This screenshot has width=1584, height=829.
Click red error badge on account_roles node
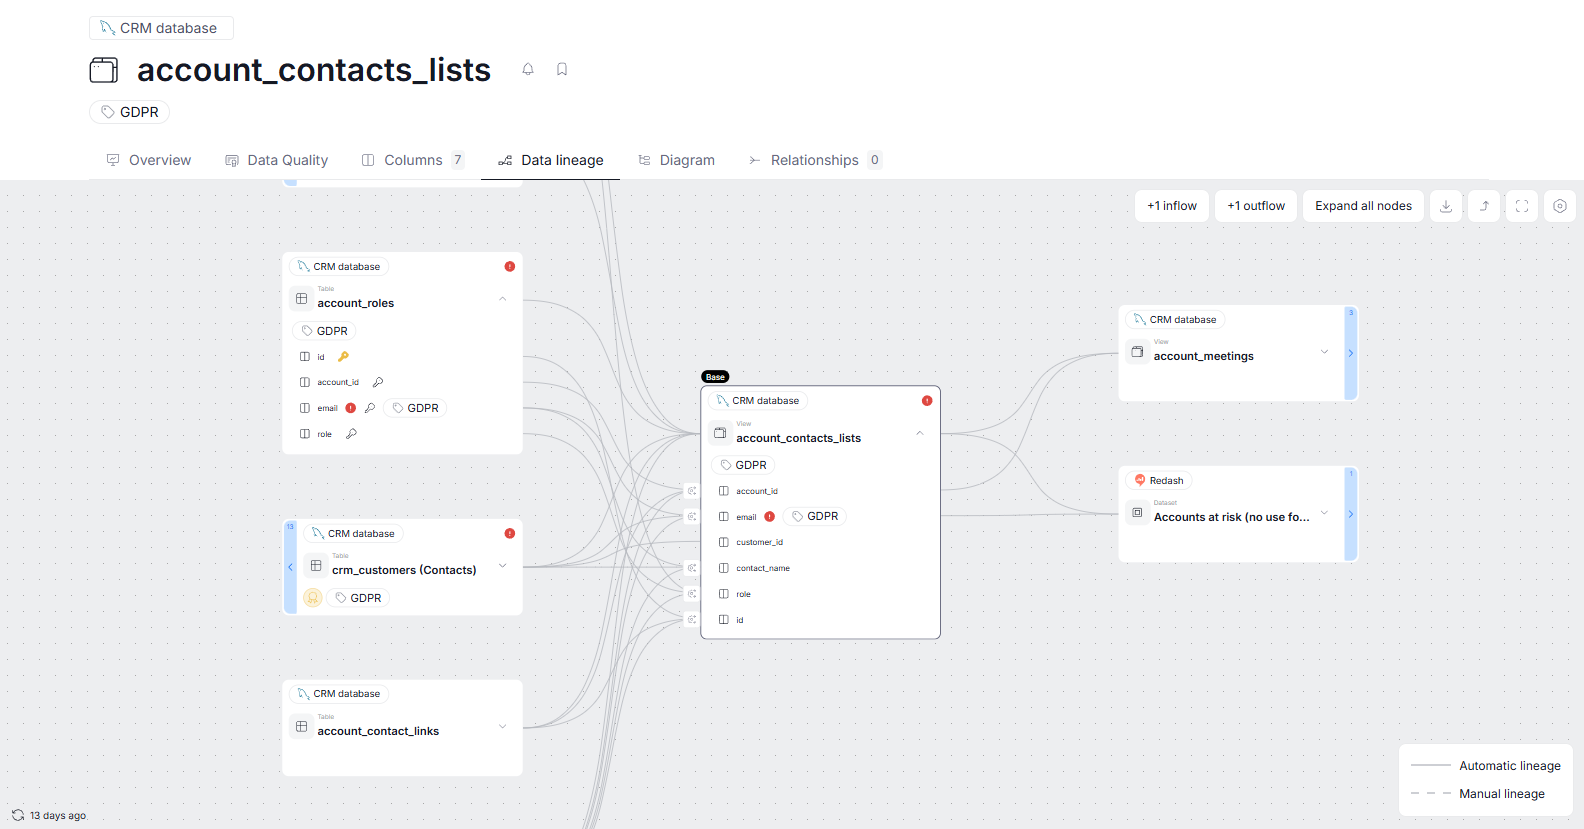tap(510, 267)
